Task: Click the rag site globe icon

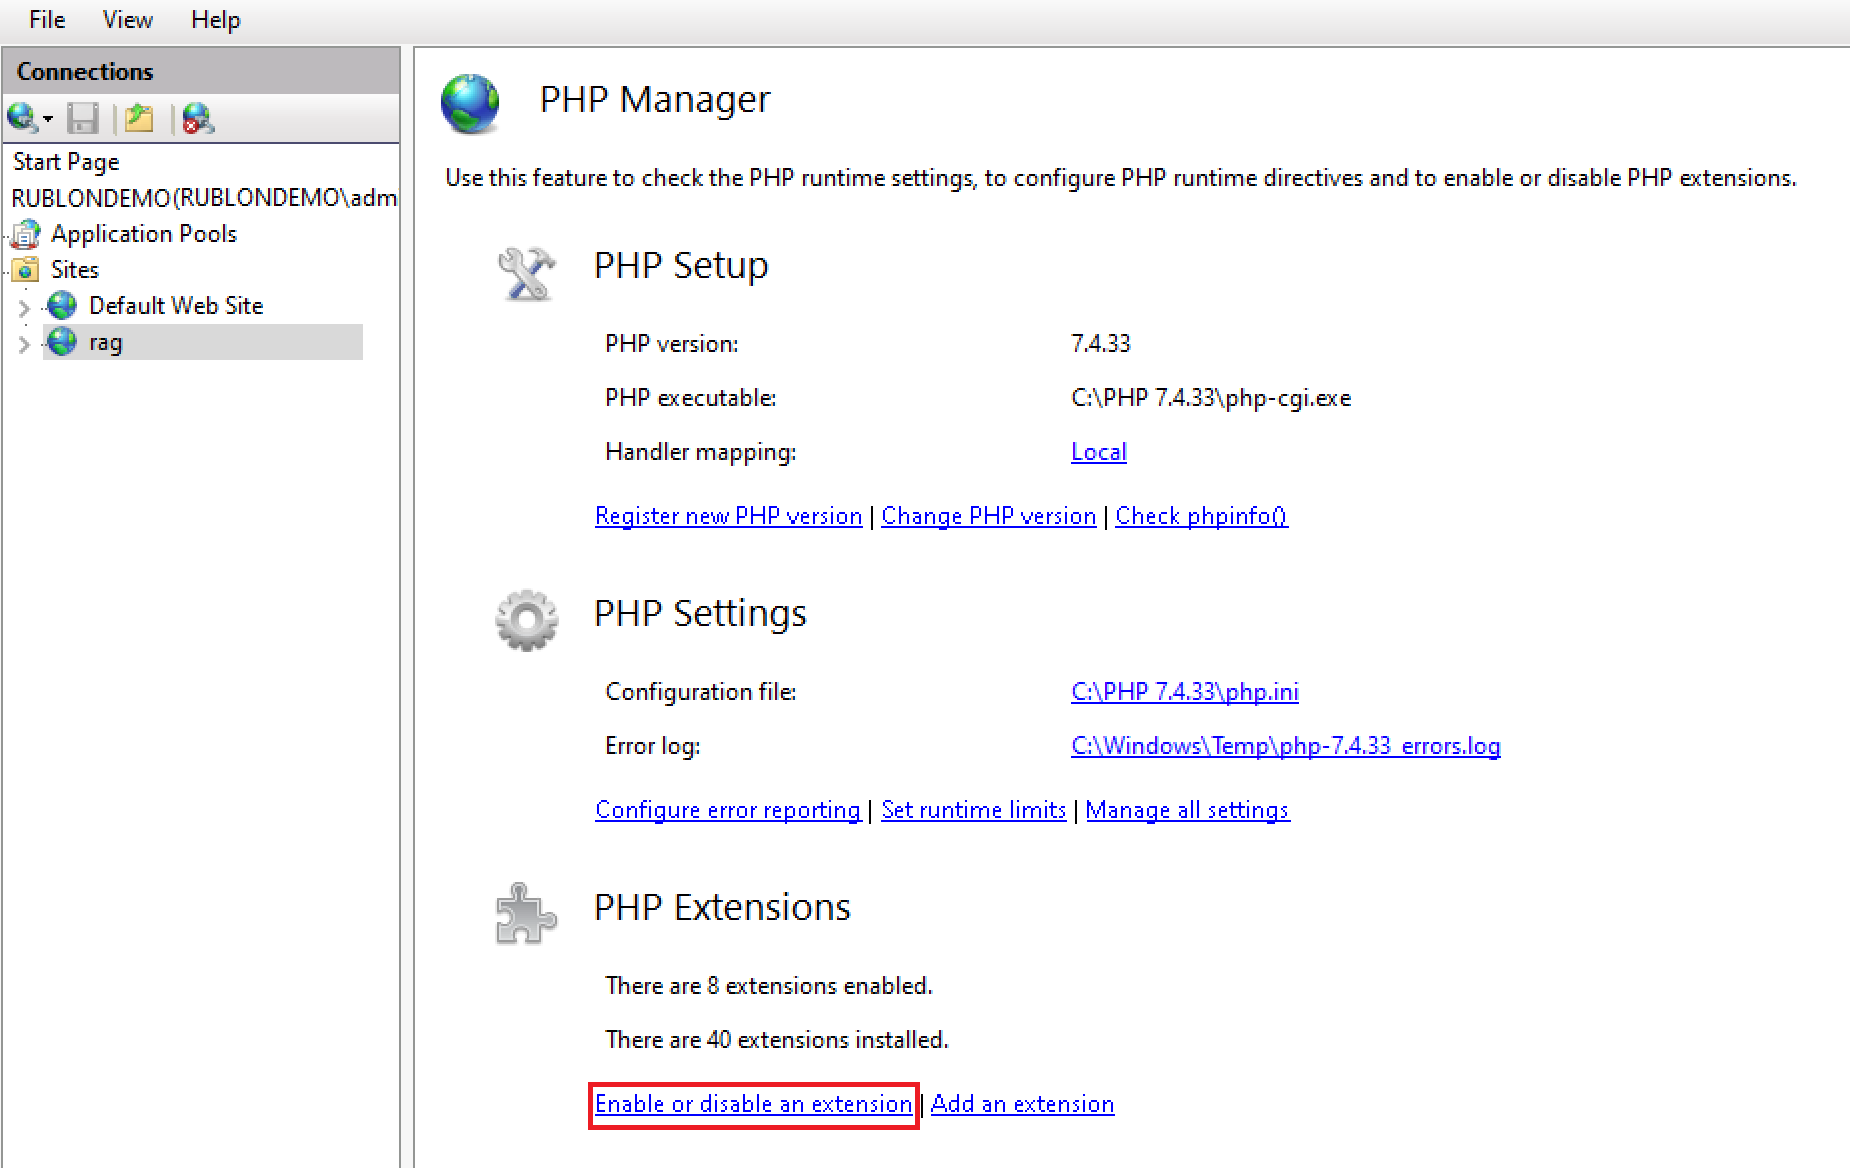Action: click(62, 342)
